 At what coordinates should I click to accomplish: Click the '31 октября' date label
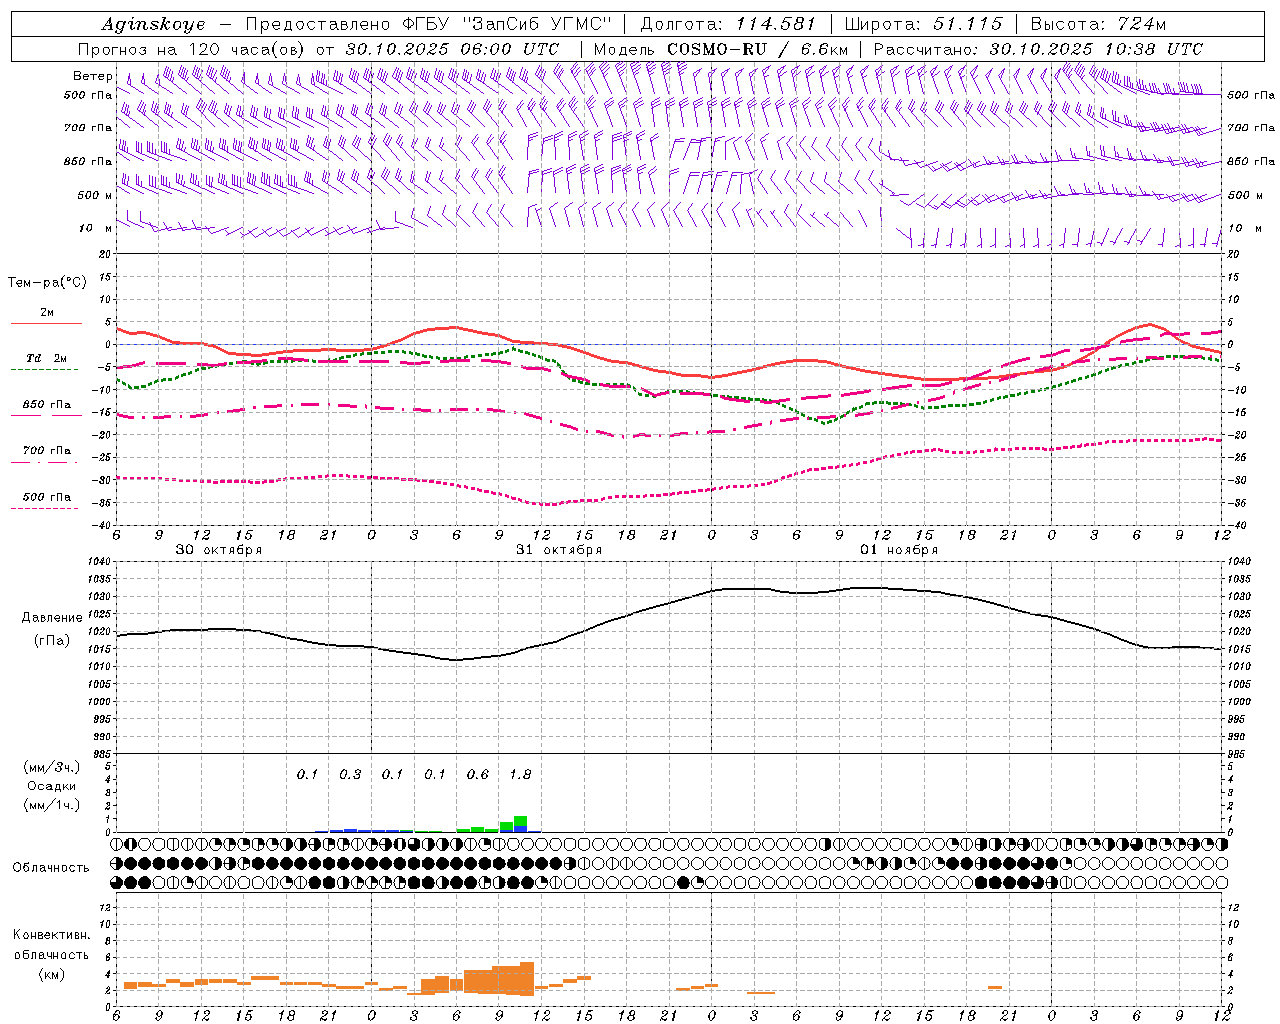559,550
